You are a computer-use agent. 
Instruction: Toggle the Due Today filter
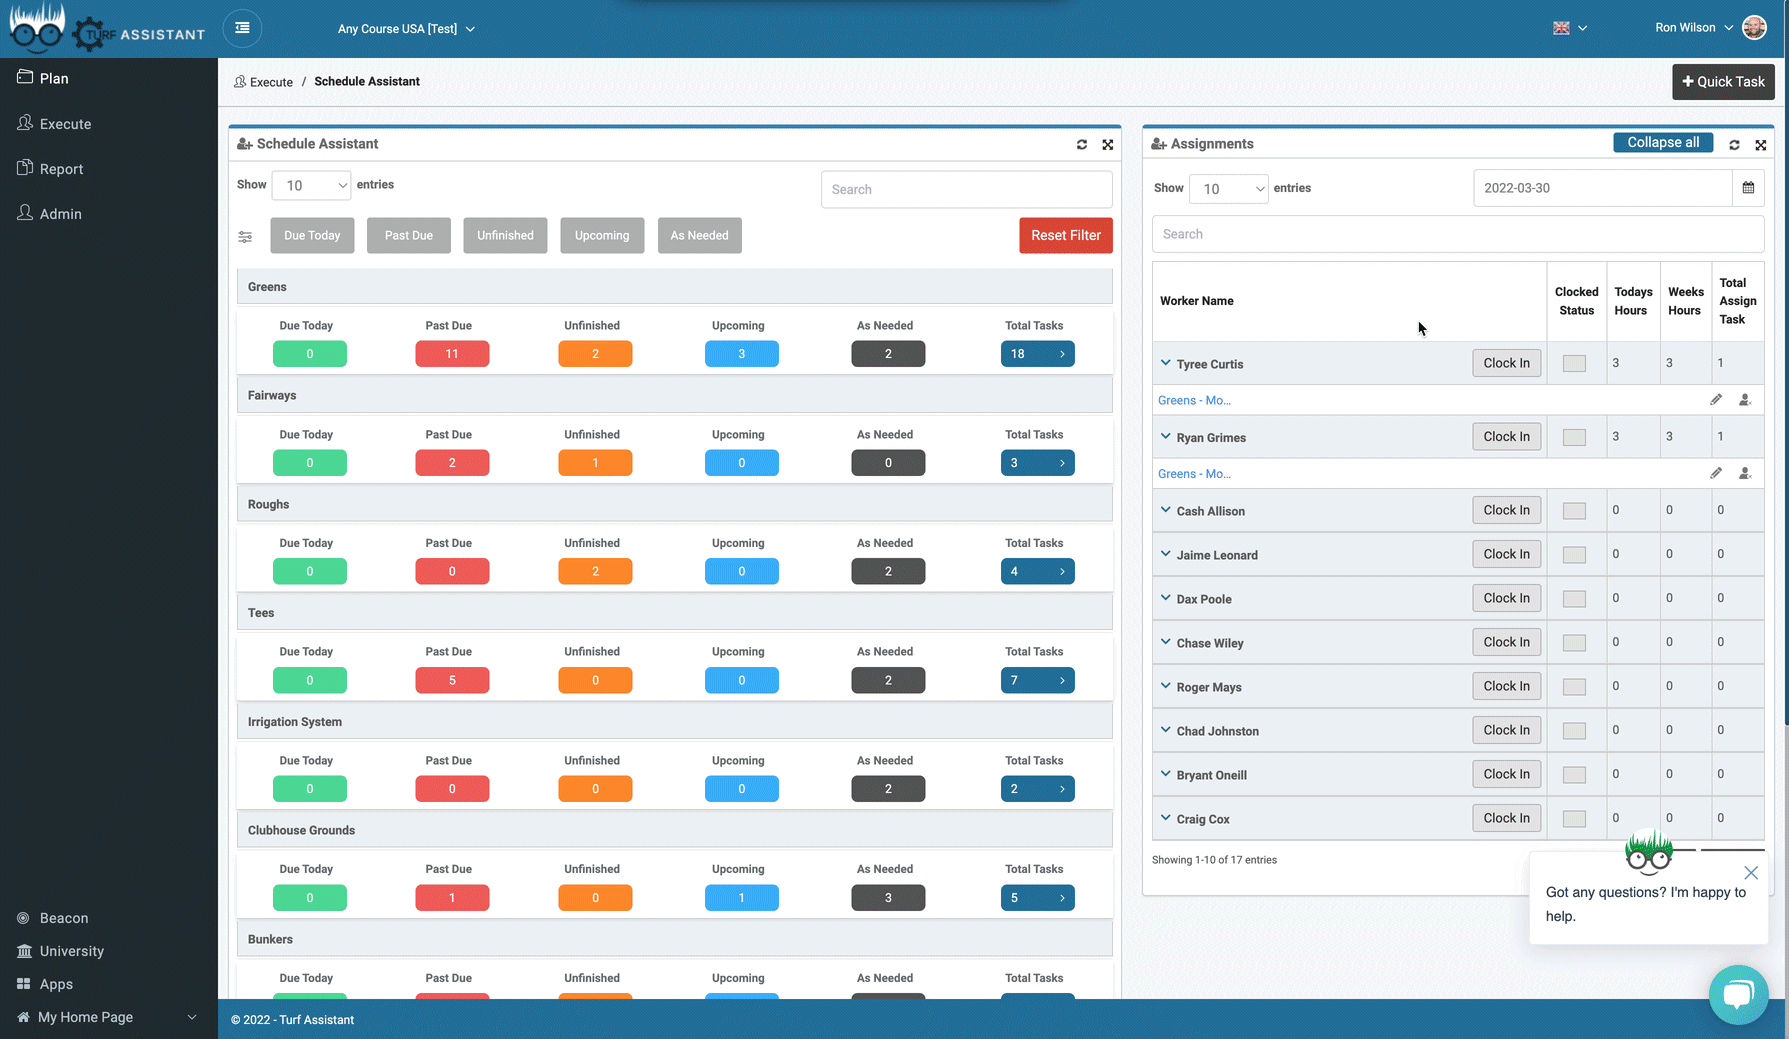click(312, 236)
